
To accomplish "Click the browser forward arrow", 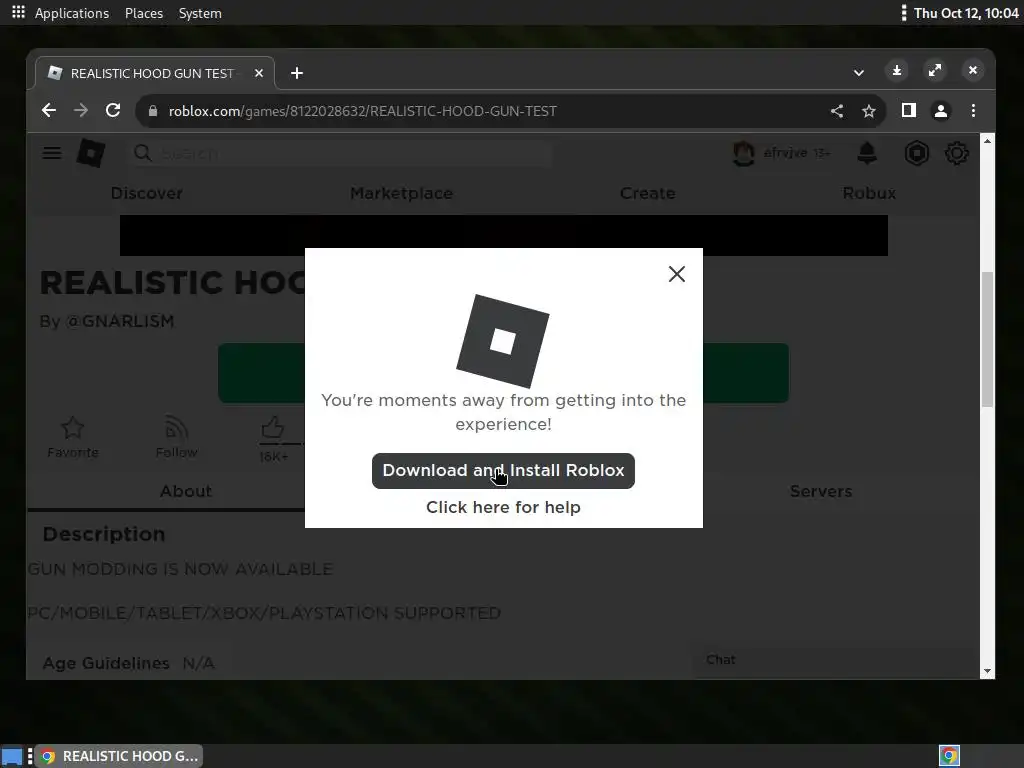I will [81, 110].
